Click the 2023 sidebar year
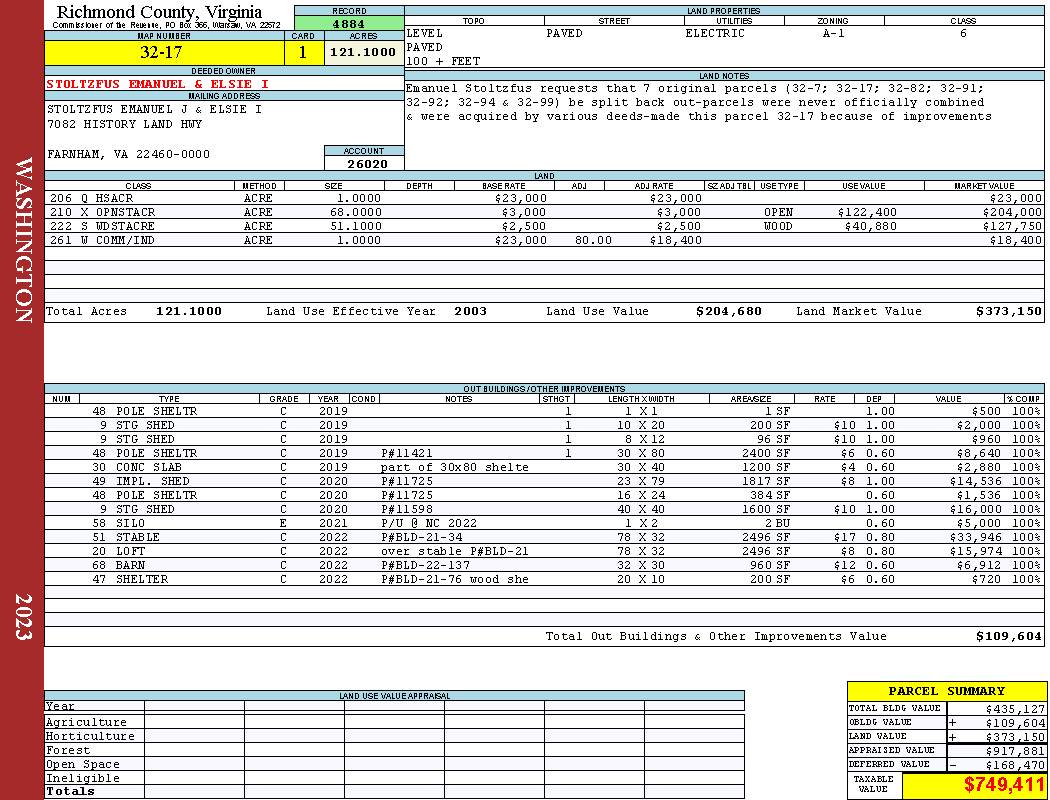 coord(23,617)
